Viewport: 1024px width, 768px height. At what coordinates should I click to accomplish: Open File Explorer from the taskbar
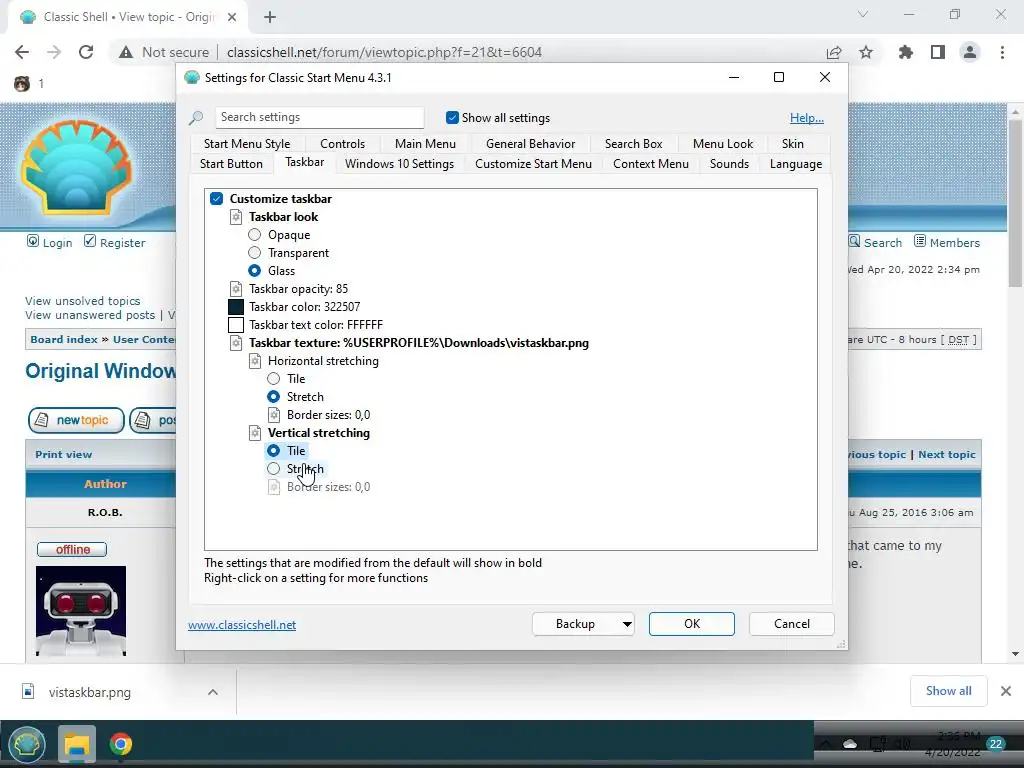pos(76,744)
